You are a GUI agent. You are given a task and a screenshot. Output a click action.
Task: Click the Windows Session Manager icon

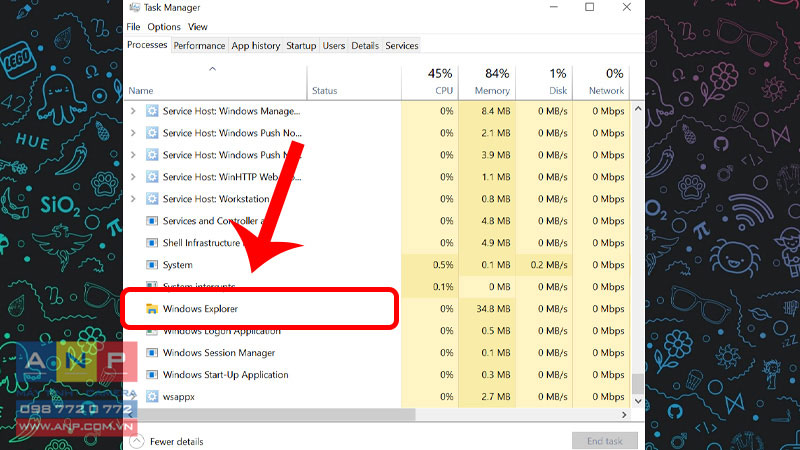click(x=152, y=353)
